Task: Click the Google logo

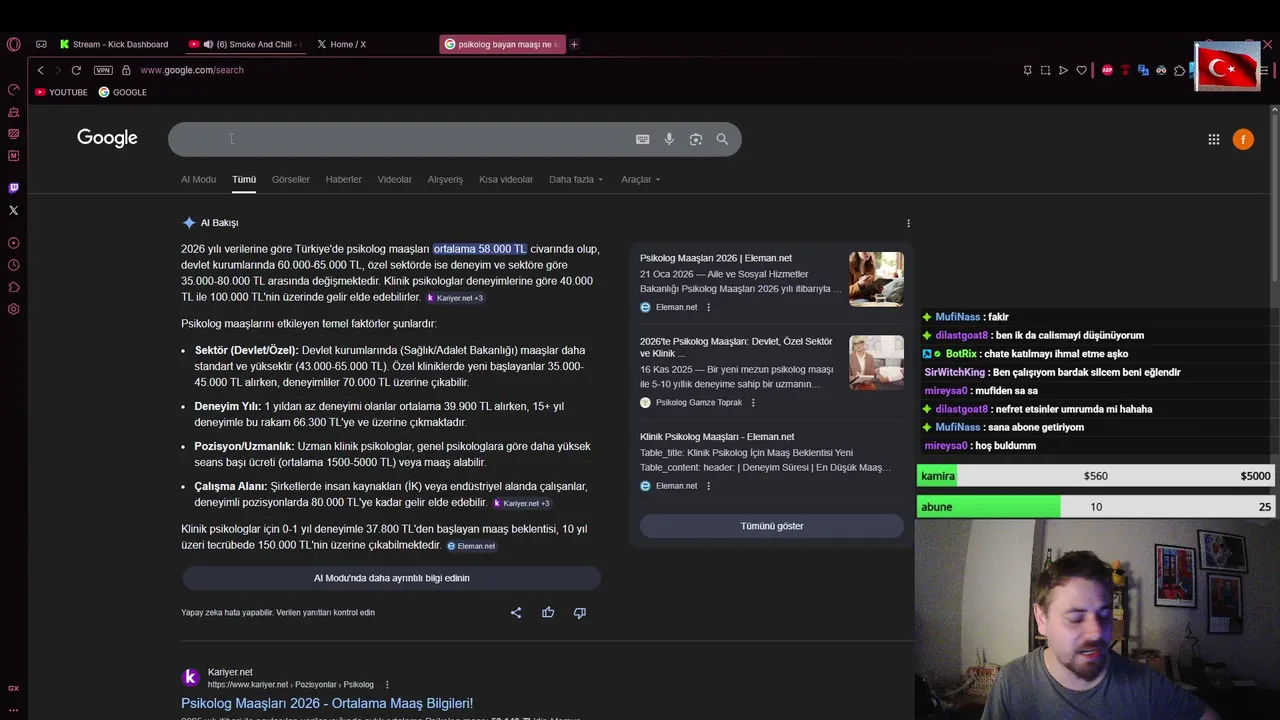Action: [x=107, y=138]
